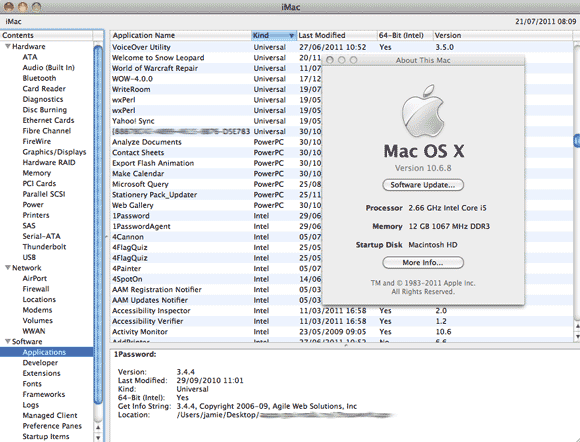The width and height of the screenshot is (580, 442).
Task: Collapse the Software section triangle
Action: 7,341
